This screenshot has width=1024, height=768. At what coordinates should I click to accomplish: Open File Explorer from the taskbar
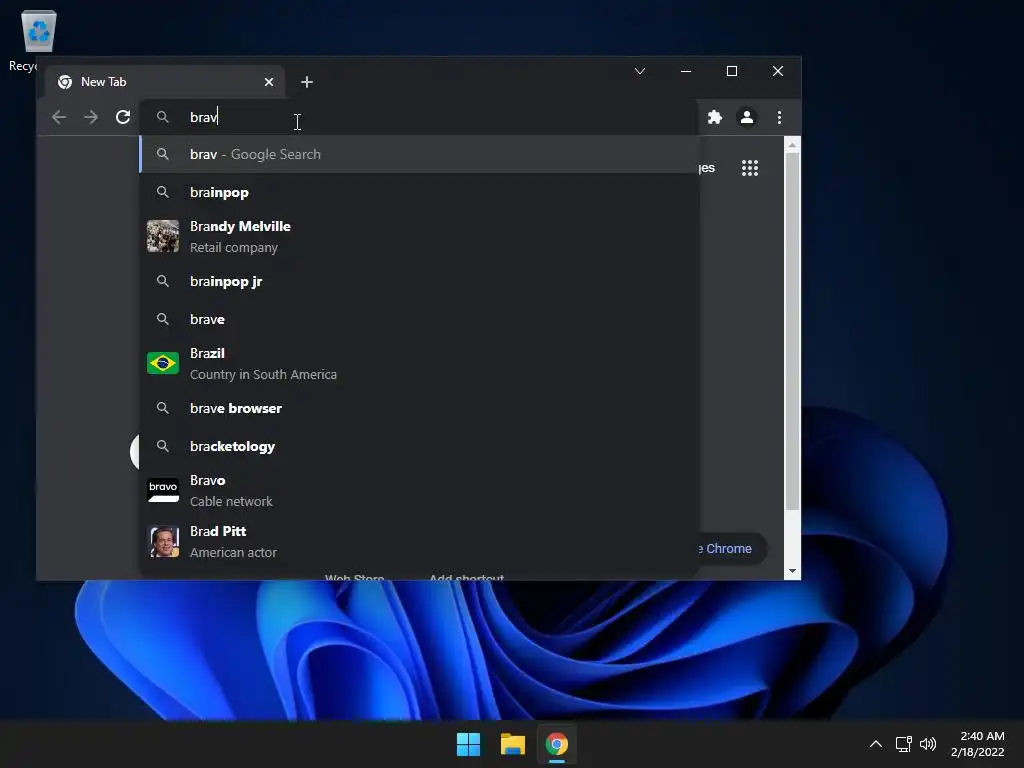(x=513, y=744)
